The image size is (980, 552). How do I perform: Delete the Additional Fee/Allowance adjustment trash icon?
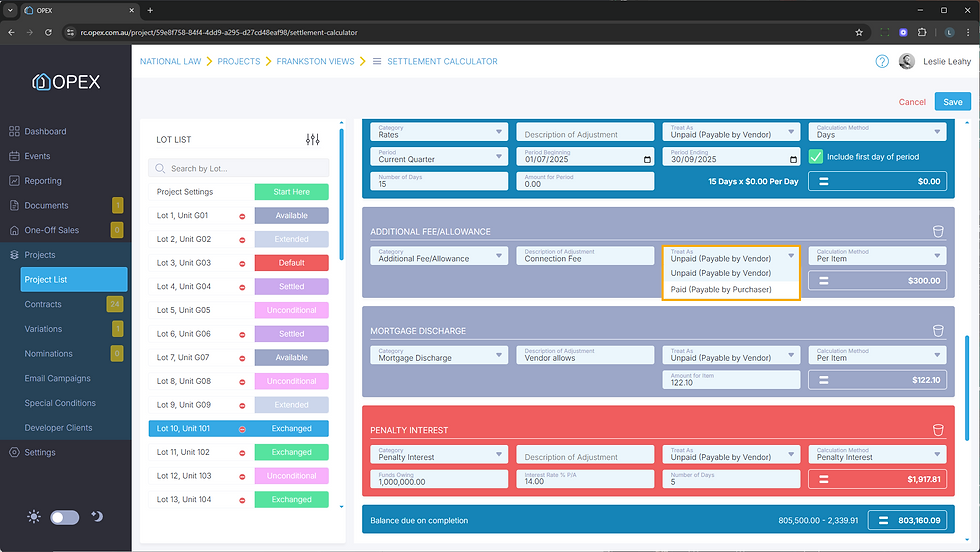(938, 231)
